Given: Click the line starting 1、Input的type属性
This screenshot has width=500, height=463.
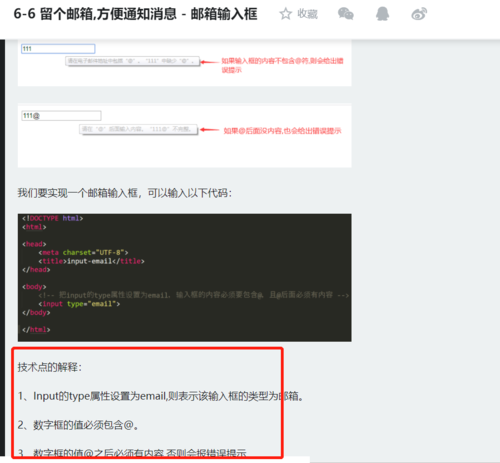Looking at the screenshot, I should pyautogui.click(x=160, y=396).
